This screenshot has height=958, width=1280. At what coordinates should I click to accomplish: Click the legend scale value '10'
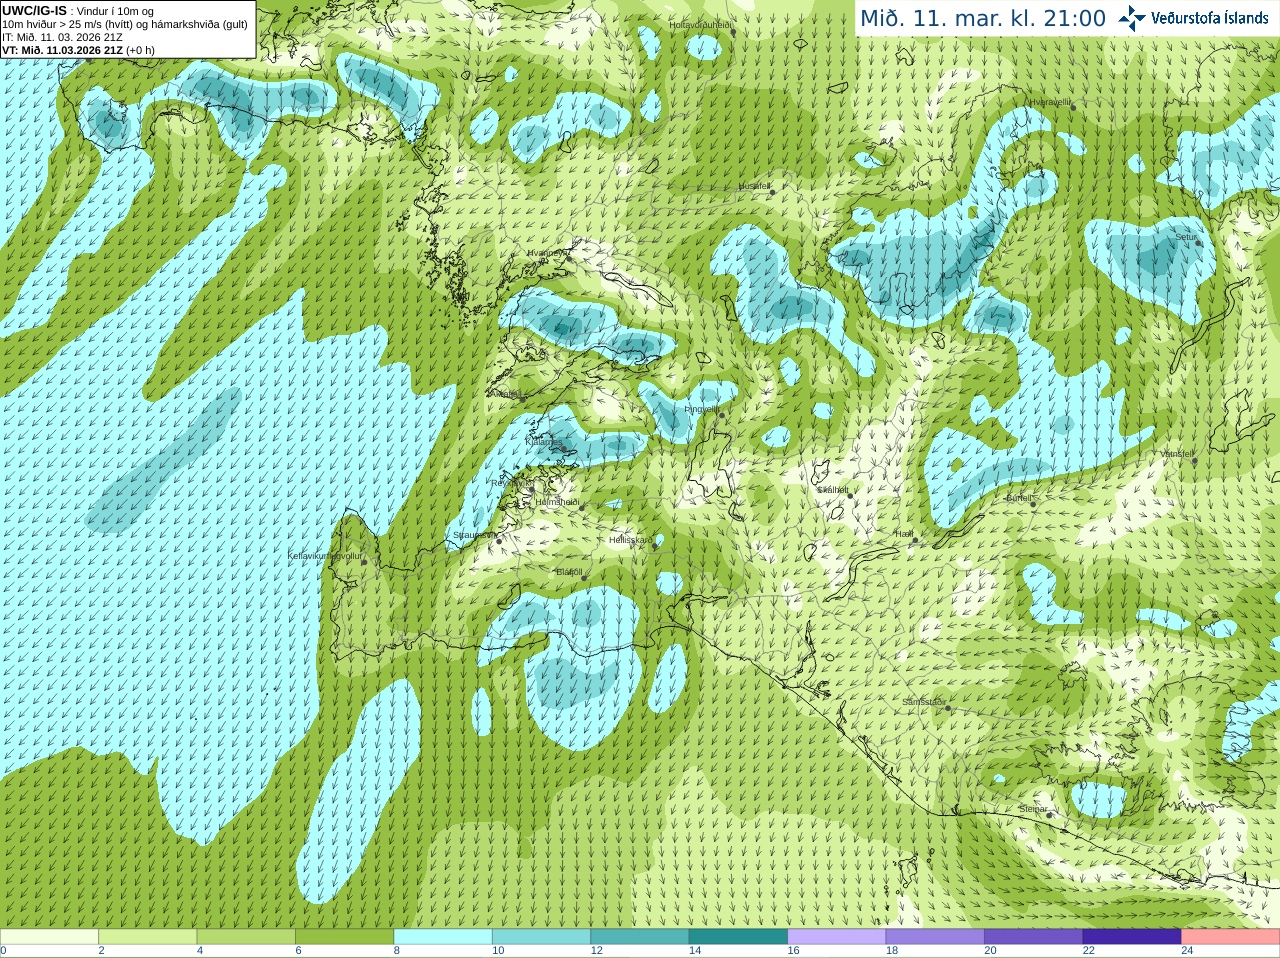pos(498,951)
